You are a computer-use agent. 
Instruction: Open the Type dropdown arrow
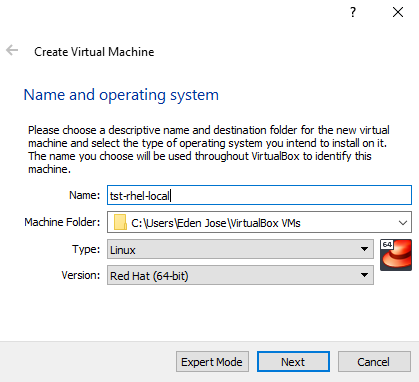[x=364, y=249]
